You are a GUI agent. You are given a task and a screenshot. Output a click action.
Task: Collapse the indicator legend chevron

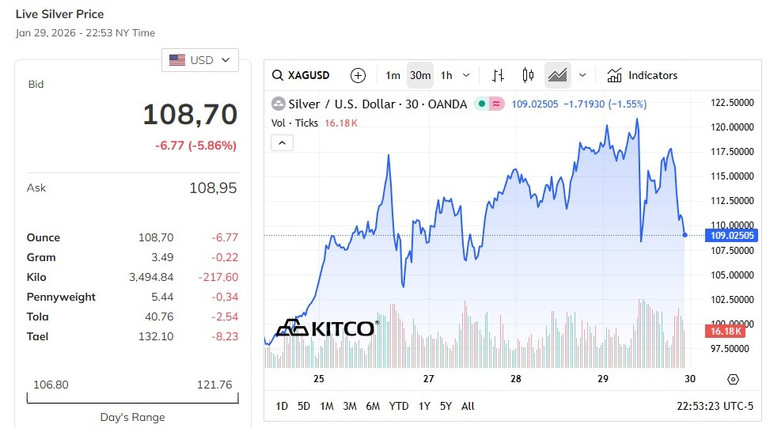click(x=281, y=143)
